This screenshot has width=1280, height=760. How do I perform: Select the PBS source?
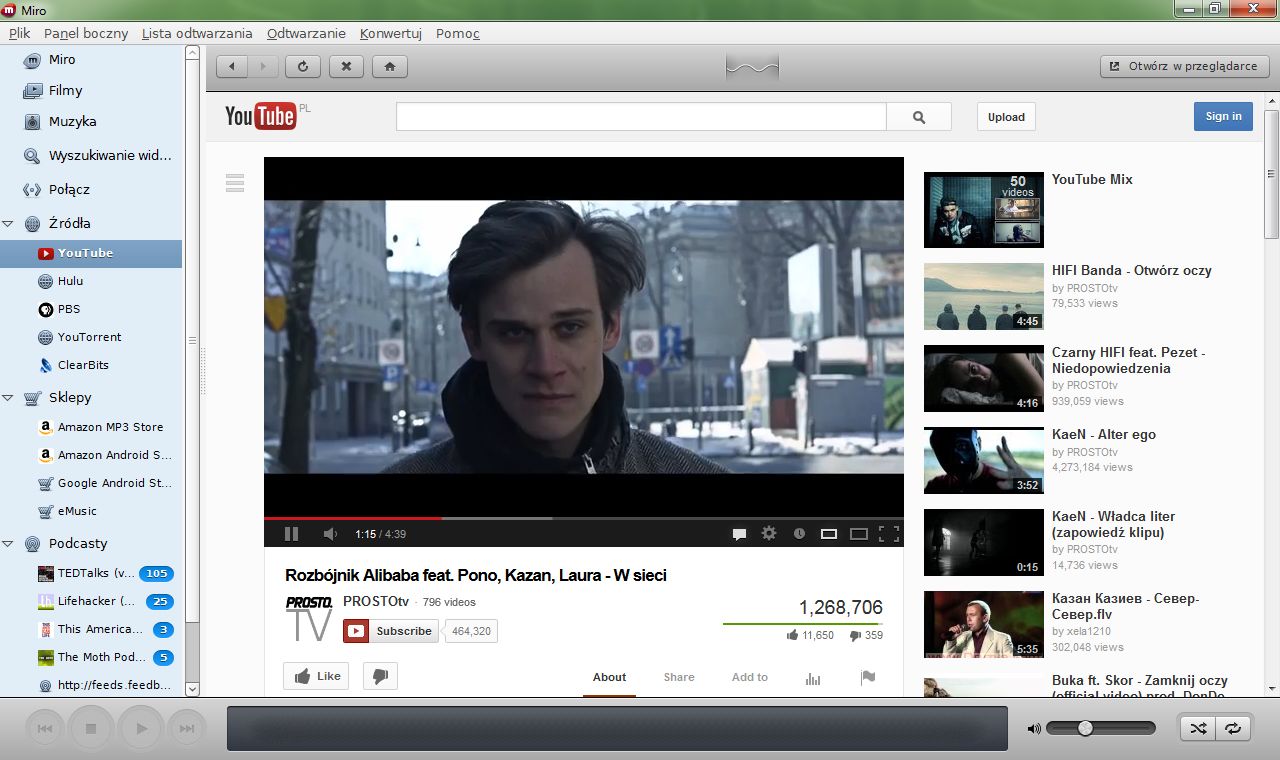[x=91, y=309]
